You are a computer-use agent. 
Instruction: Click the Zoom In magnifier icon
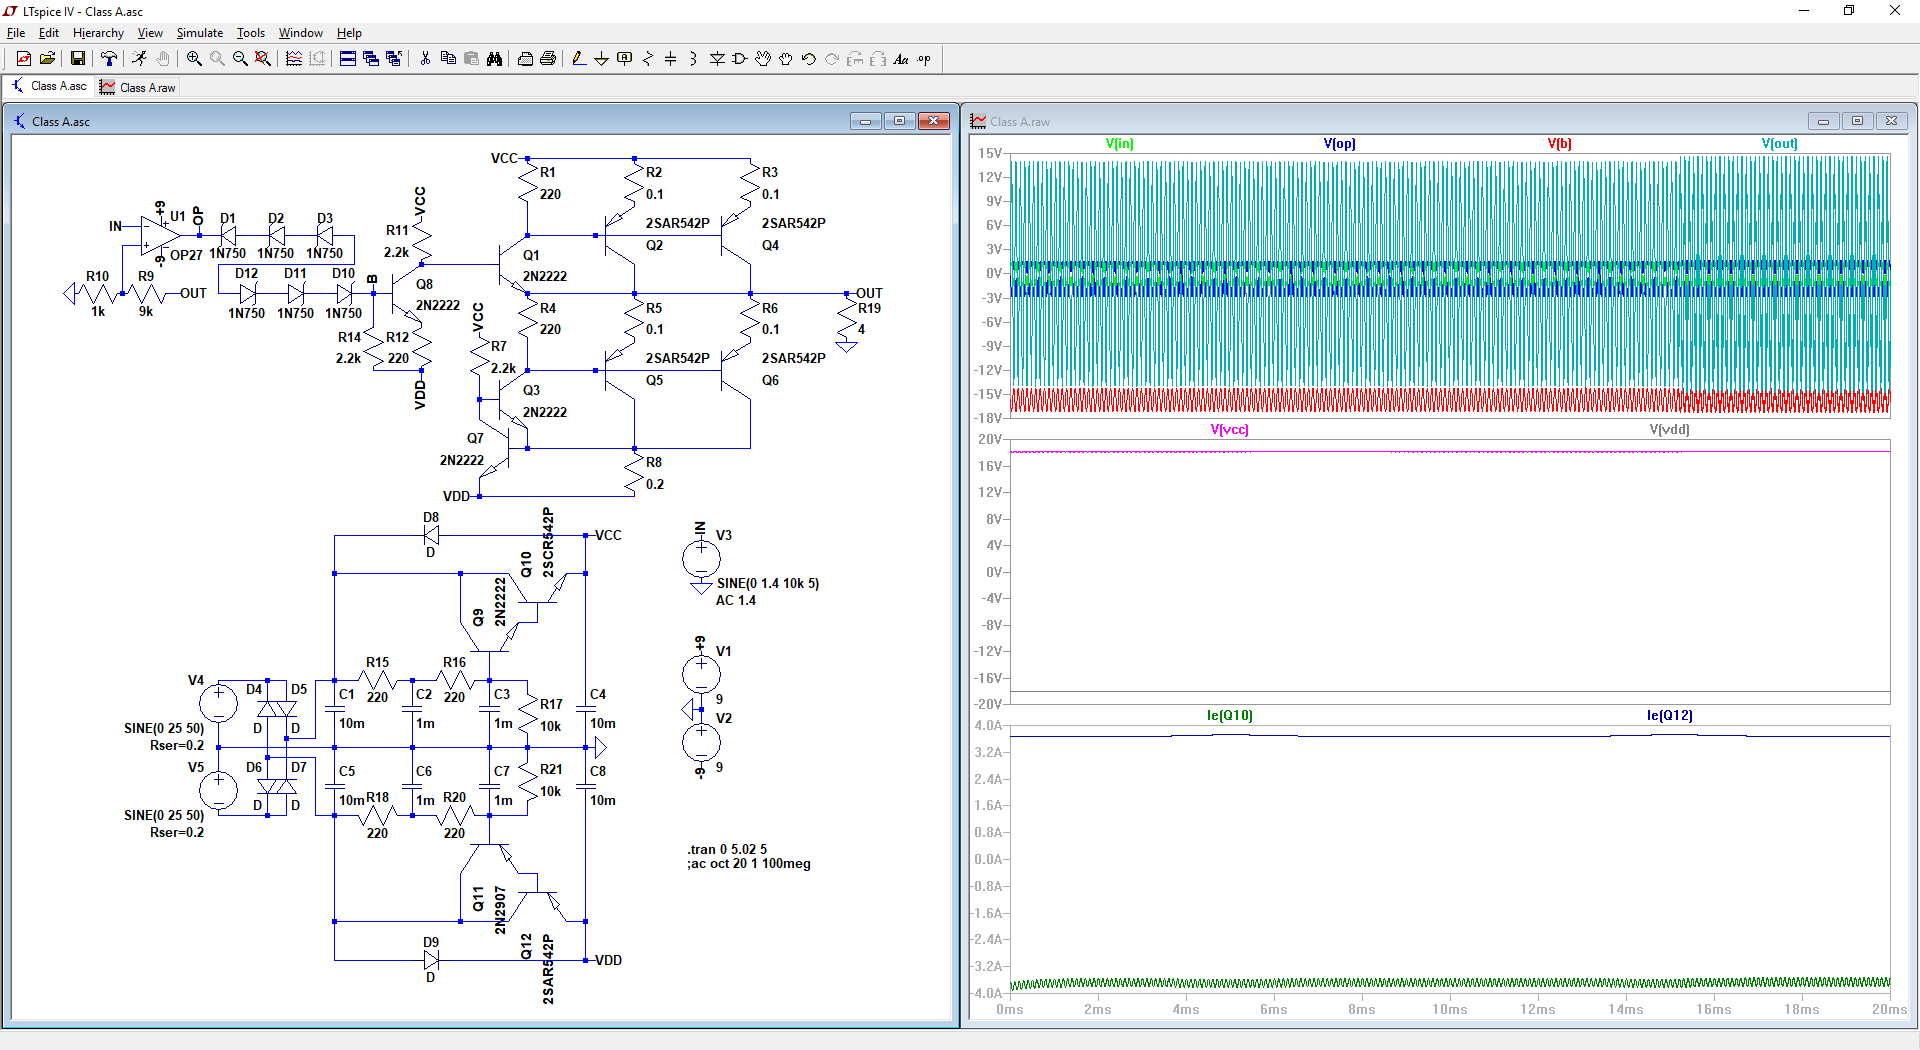tap(194, 59)
